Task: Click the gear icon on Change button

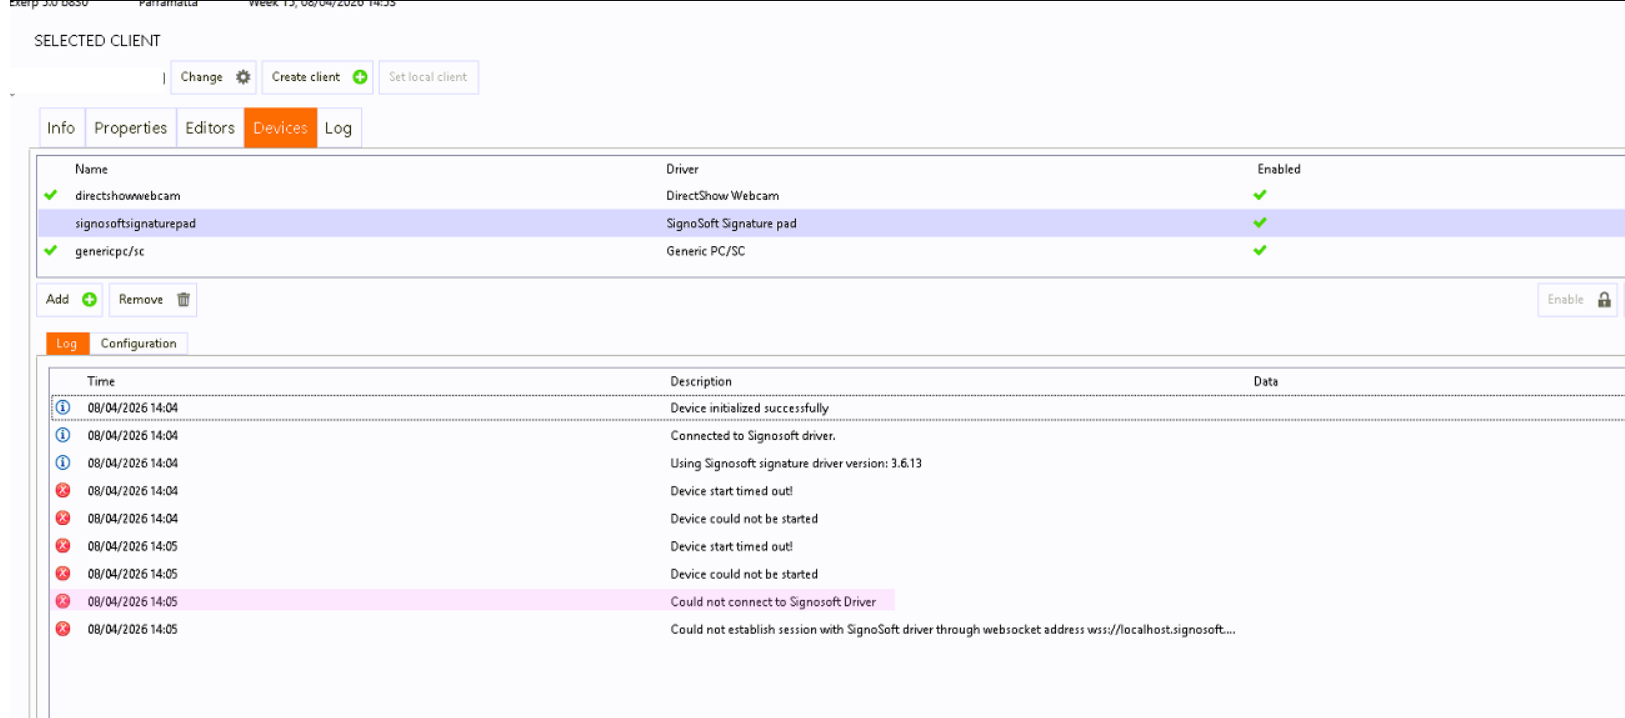Action: point(243,77)
